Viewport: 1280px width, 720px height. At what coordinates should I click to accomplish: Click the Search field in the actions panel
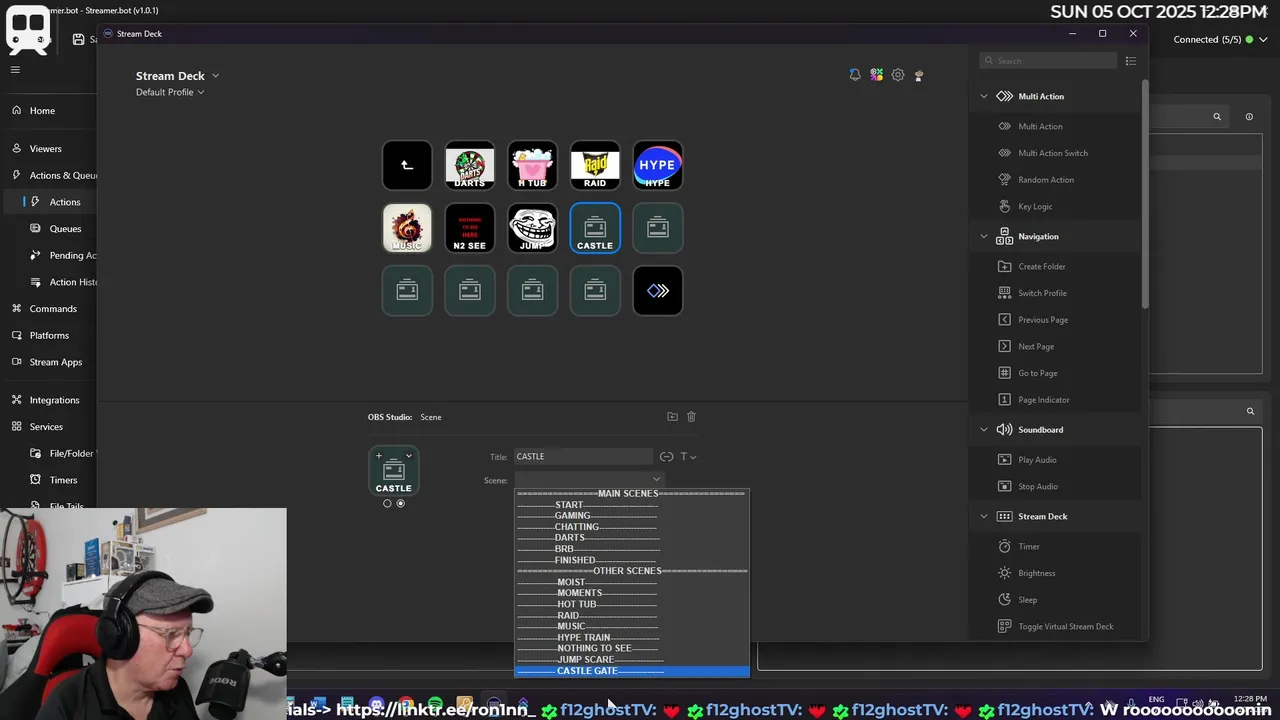[1048, 61]
